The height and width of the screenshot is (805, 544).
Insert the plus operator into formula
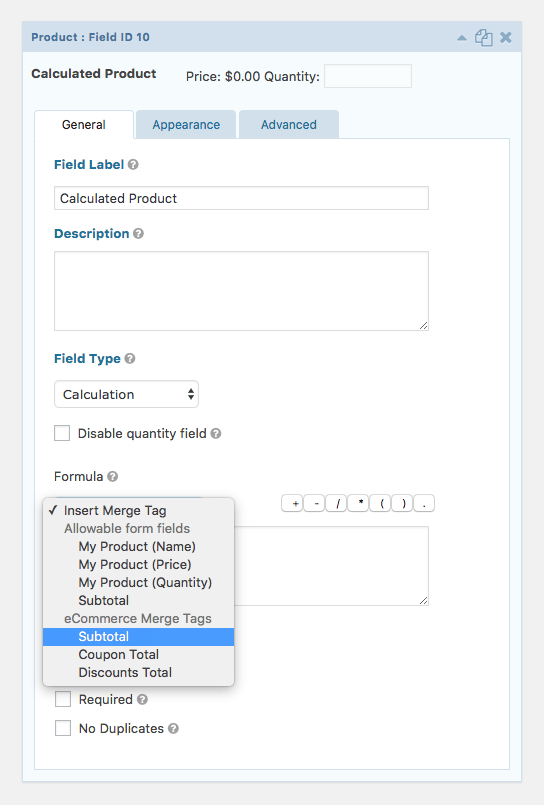pyautogui.click(x=293, y=504)
